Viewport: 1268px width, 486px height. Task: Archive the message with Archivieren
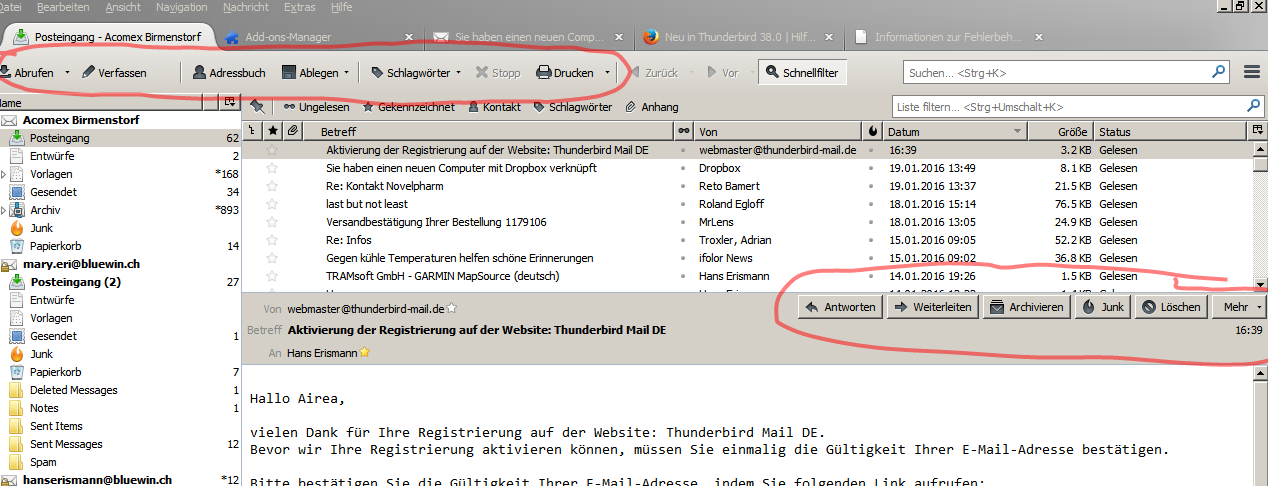pos(1026,307)
